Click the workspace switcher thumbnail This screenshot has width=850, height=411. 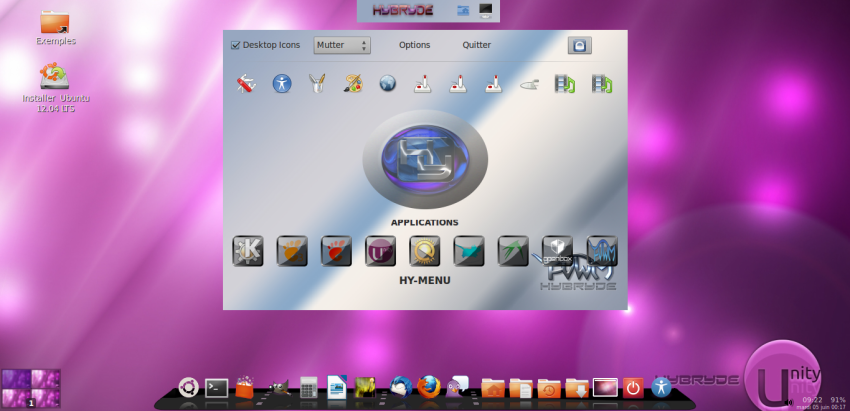coord(31,388)
